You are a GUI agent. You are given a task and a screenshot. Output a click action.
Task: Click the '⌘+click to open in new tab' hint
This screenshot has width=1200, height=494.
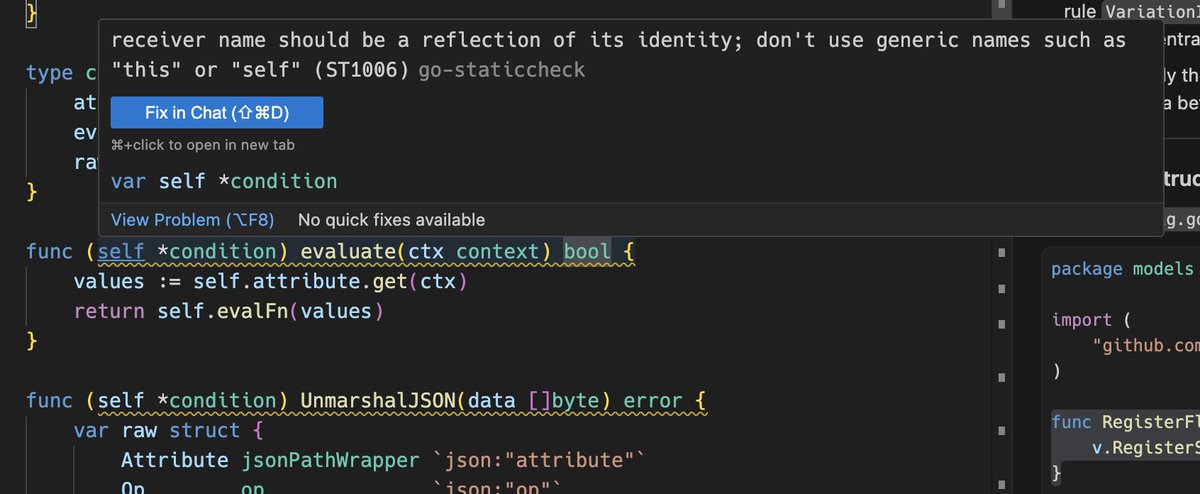[x=203, y=146]
